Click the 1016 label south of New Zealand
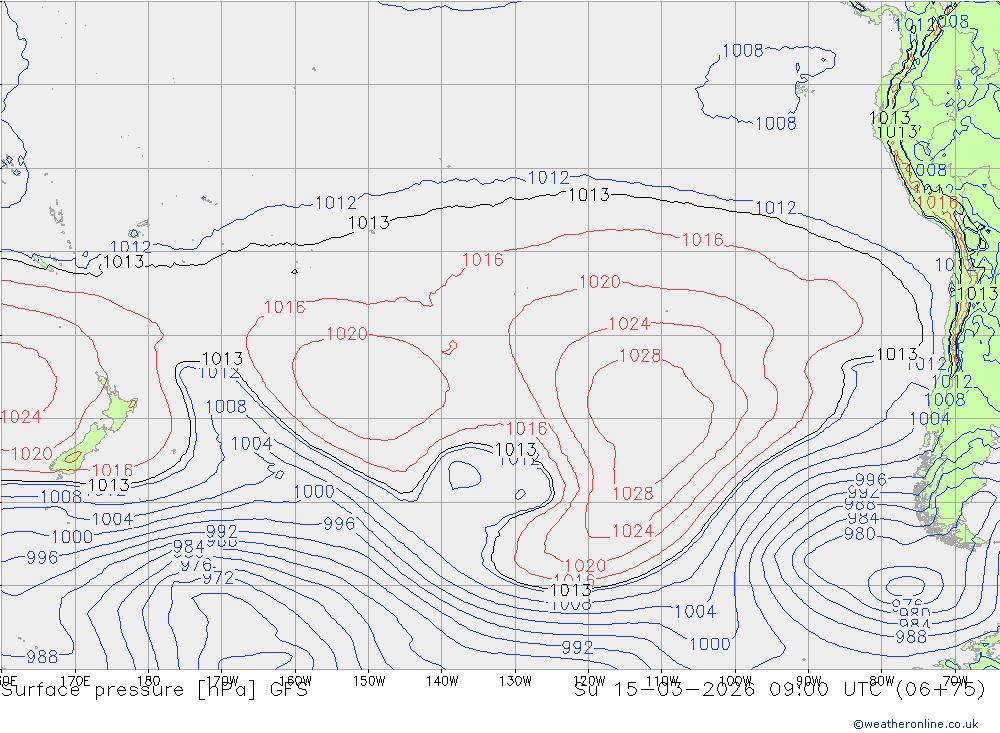This screenshot has height=733, width=1000. pyautogui.click(x=112, y=471)
